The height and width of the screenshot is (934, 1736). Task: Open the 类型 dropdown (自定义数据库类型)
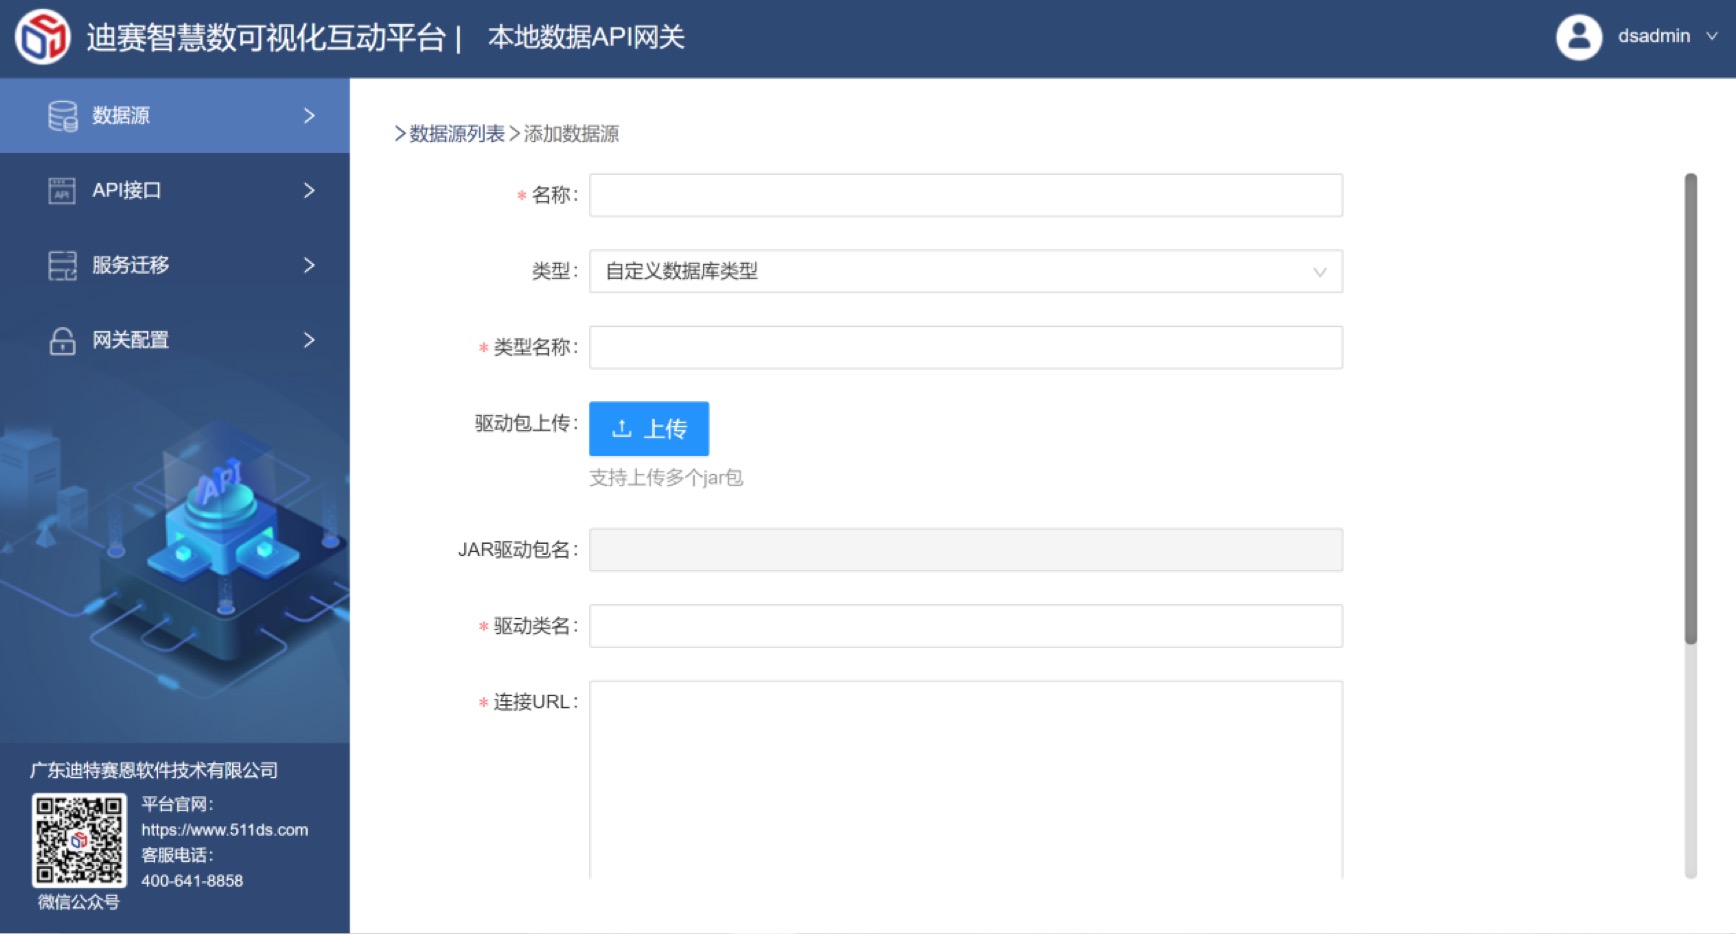(965, 271)
